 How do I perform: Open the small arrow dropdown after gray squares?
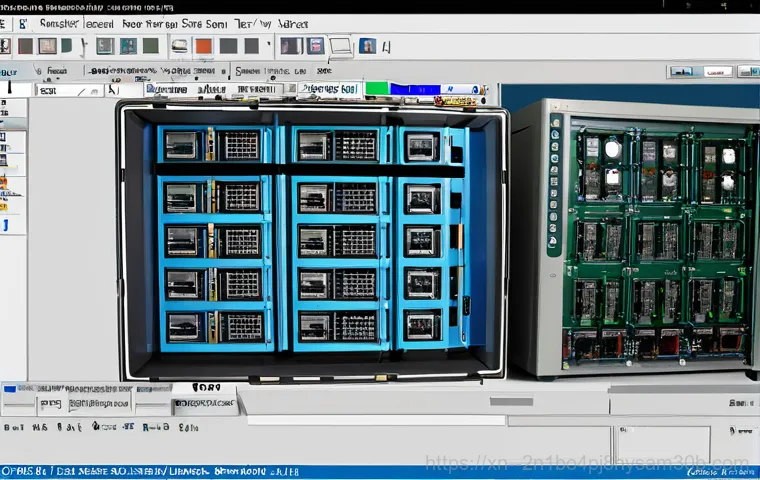pyautogui.click(x=269, y=44)
